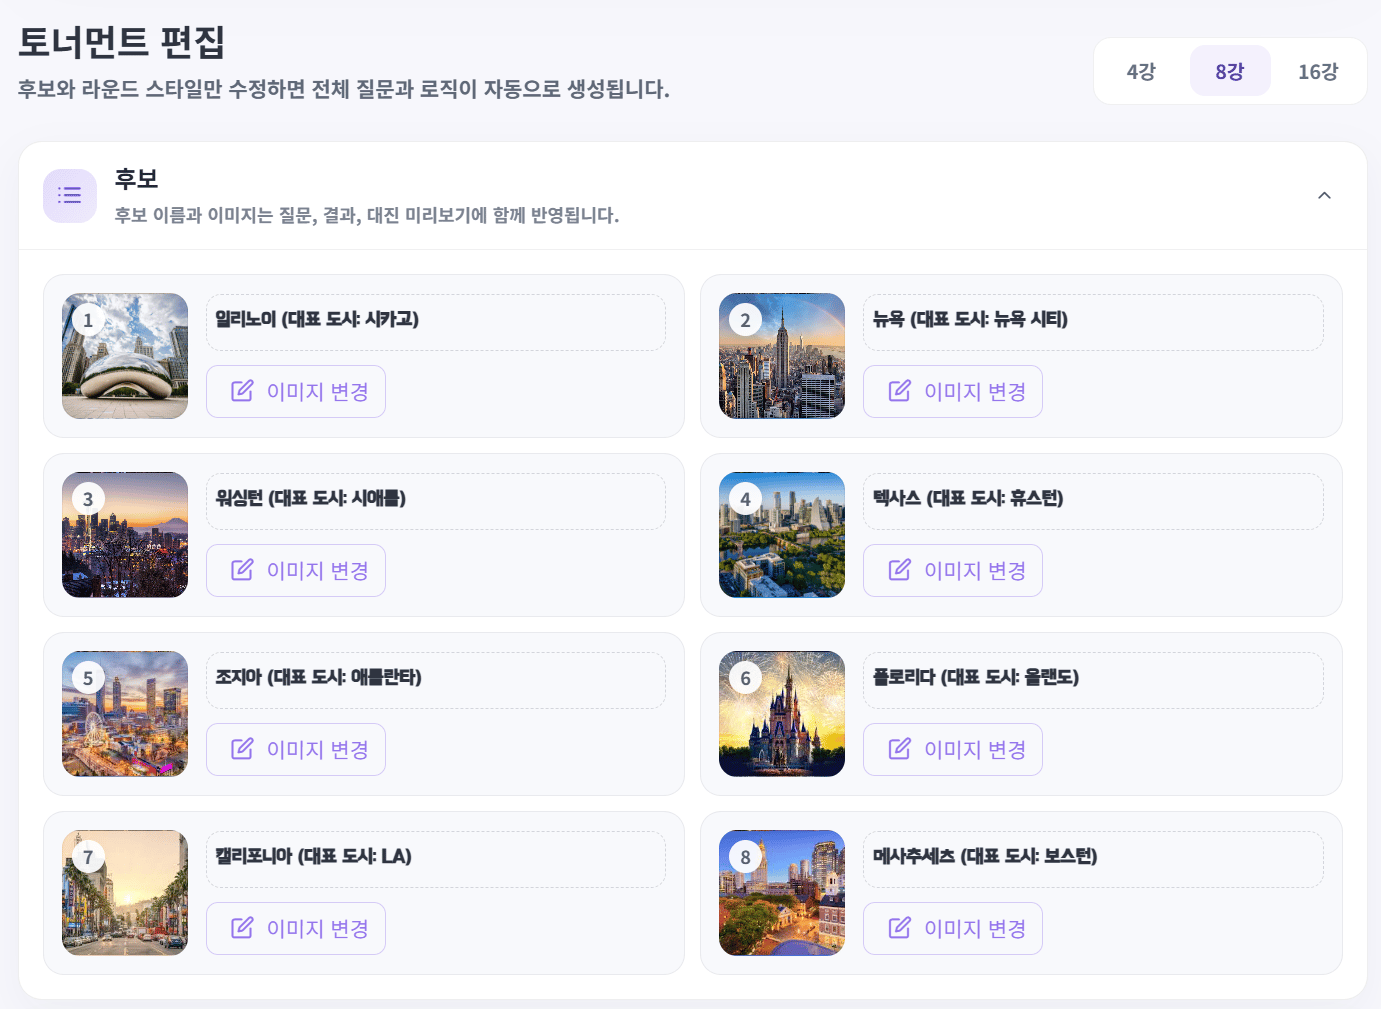Click the 후보 section title text
The image size is (1381, 1009).
click(137, 179)
